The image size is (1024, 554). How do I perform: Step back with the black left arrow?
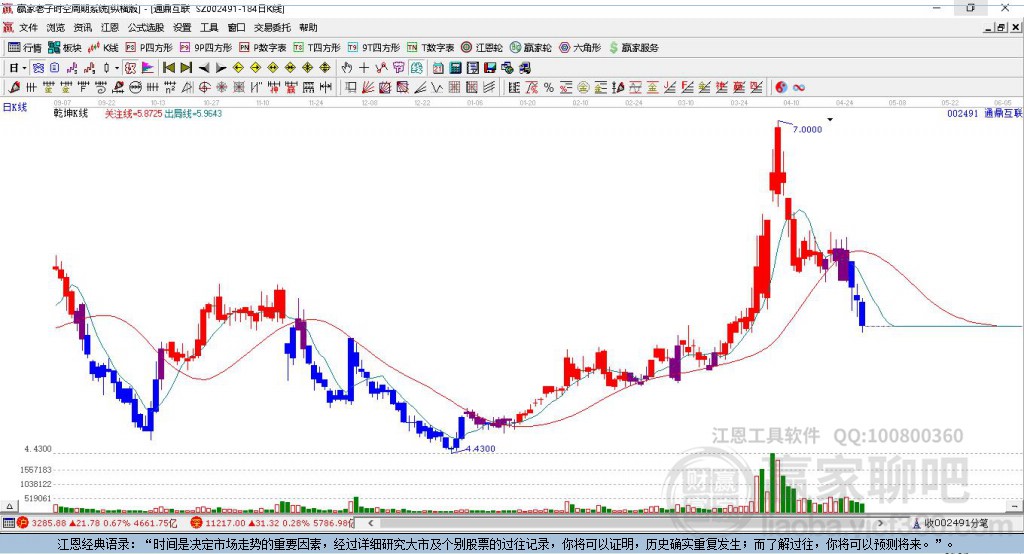(x=204, y=68)
